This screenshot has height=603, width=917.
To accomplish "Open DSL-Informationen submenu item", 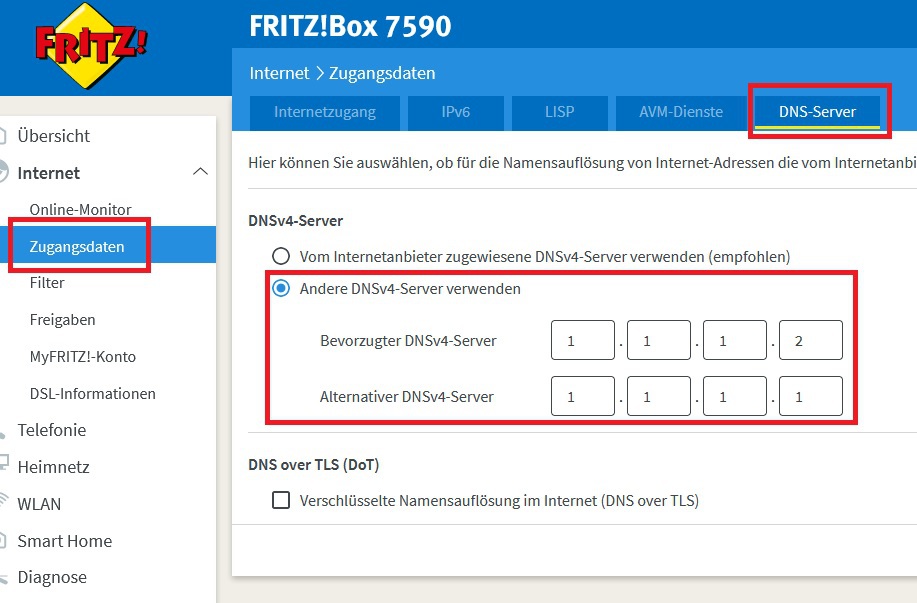I will 92,394.
